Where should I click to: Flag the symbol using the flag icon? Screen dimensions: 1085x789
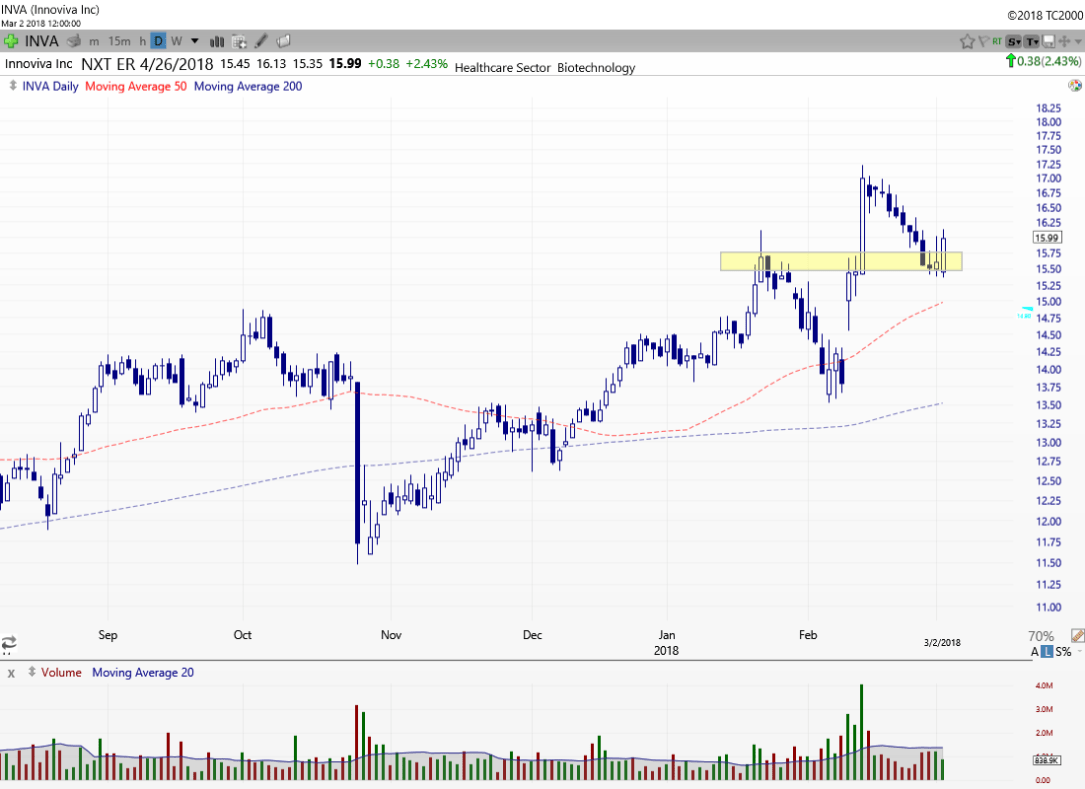[983, 41]
